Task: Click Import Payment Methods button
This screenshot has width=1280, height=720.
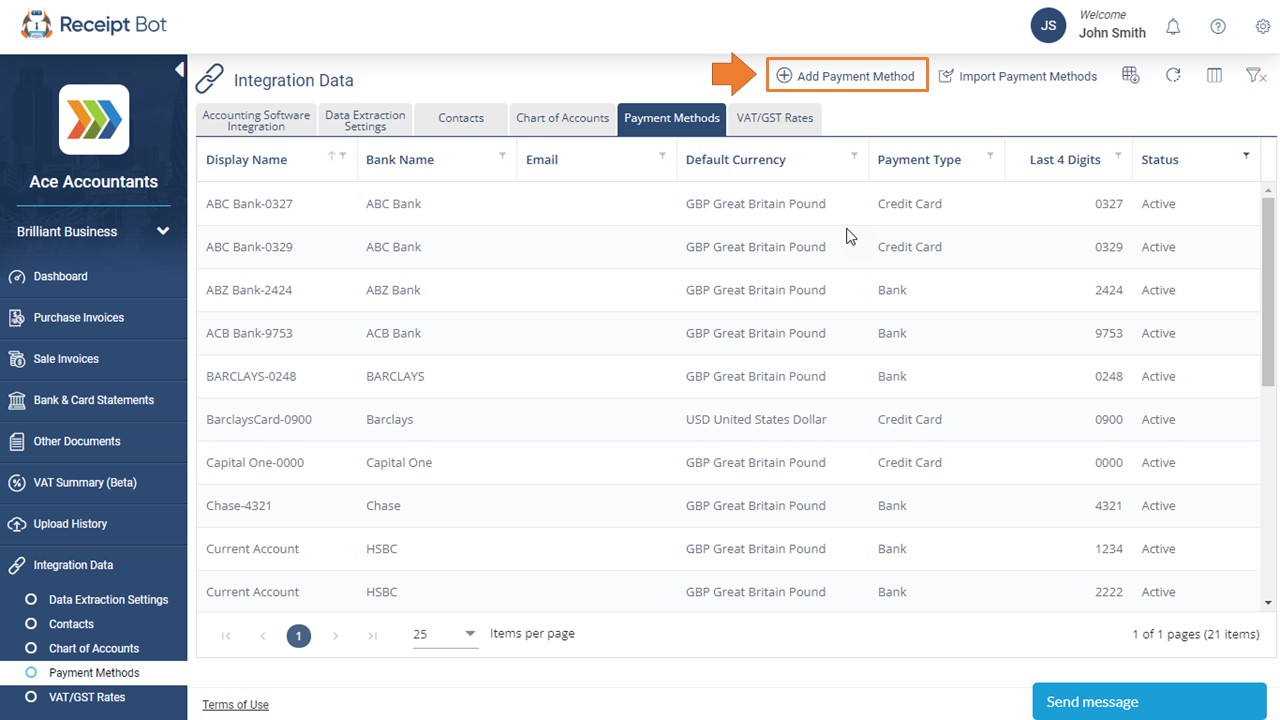Action: pos(1018,76)
